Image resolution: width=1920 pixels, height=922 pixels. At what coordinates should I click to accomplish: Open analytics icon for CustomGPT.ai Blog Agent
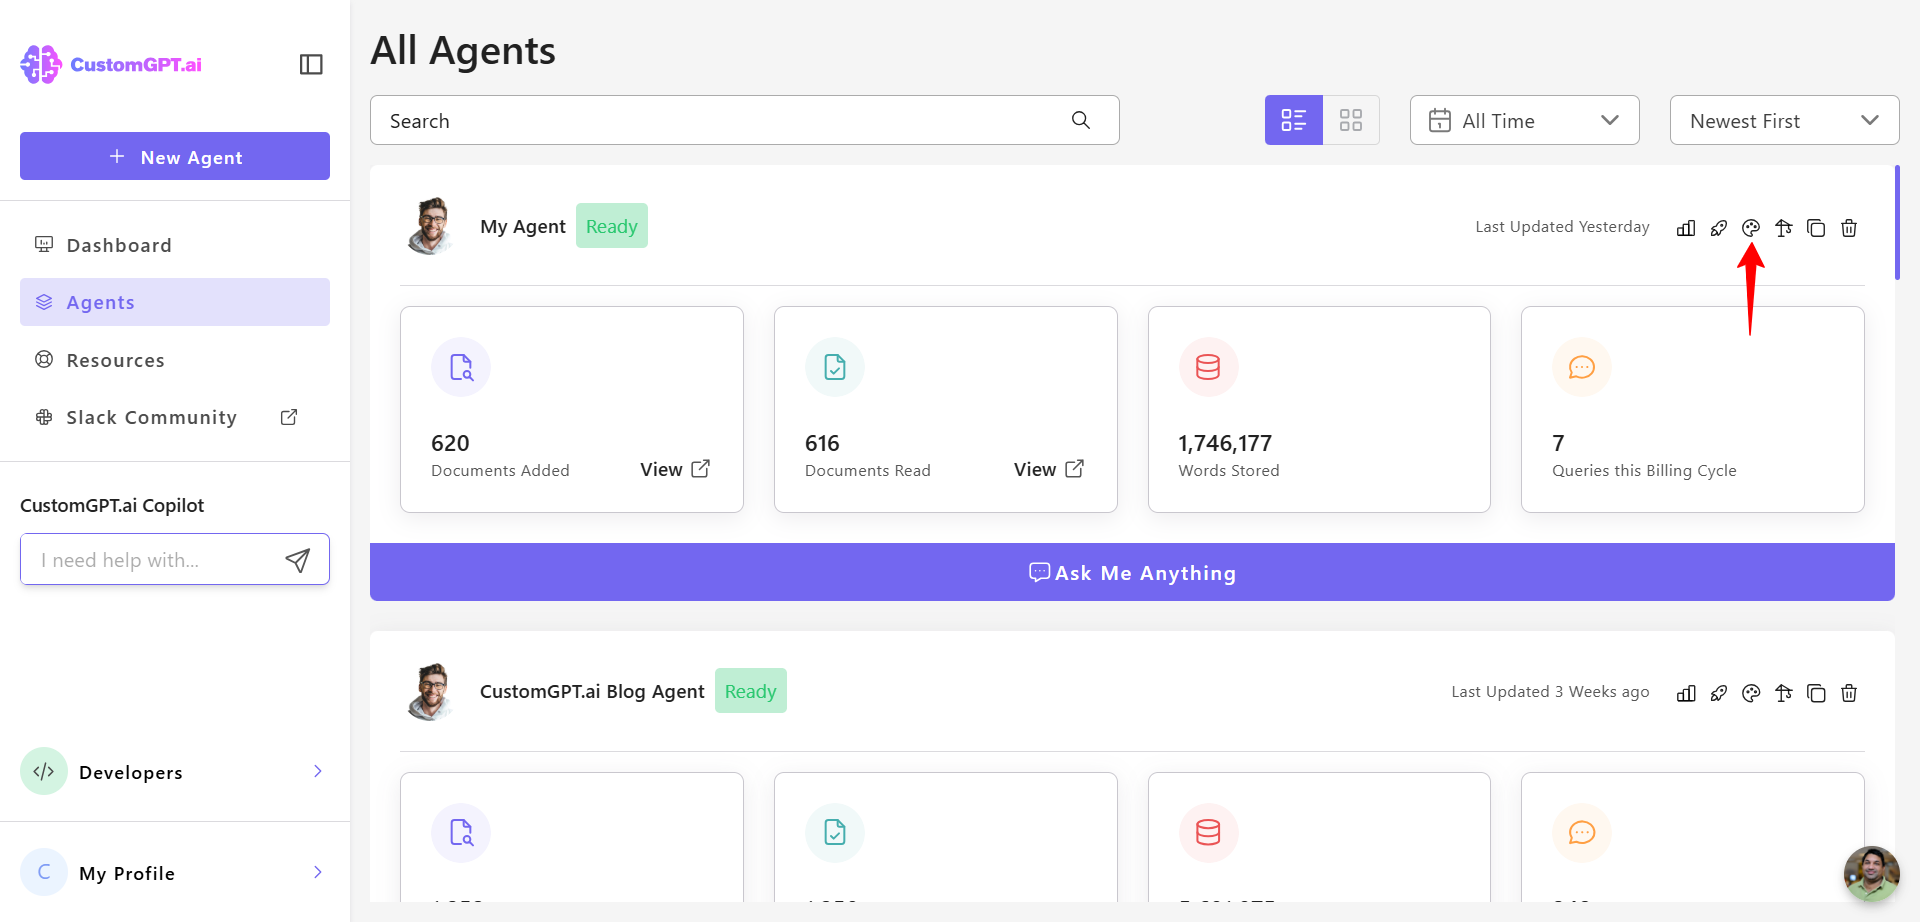click(1686, 693)
